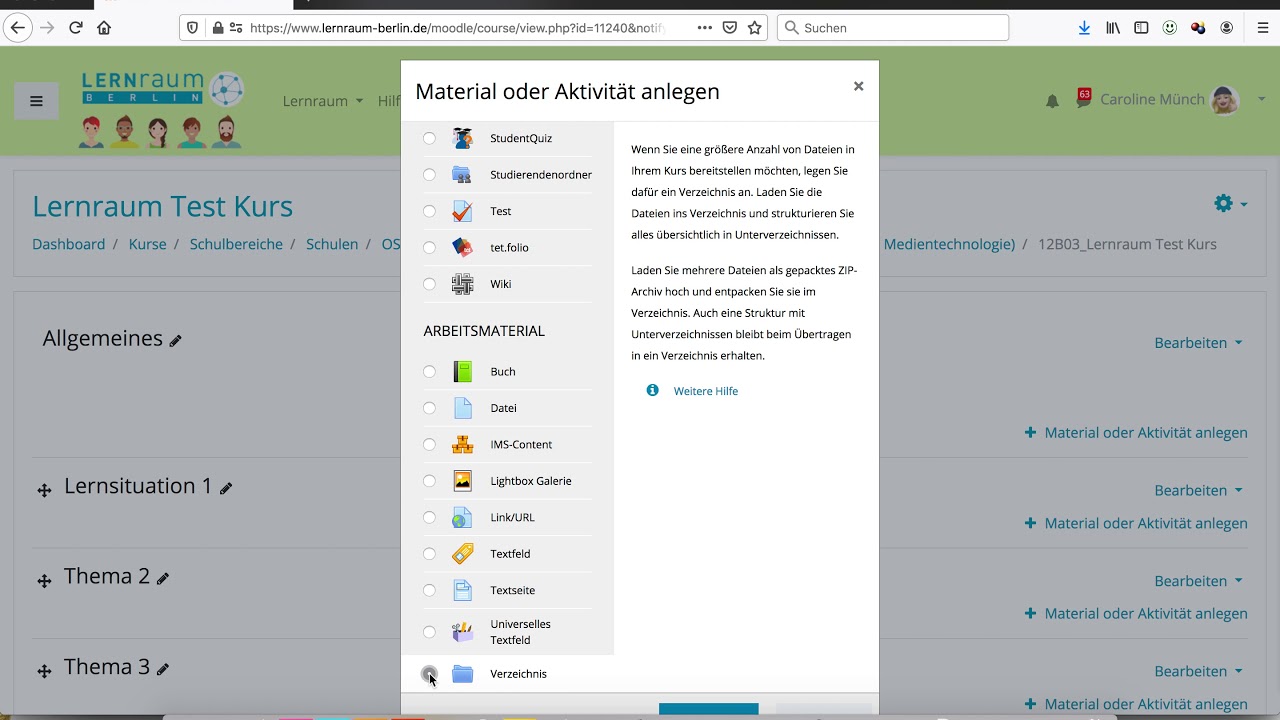Image resolution: width=1280 pixels, height=720 pixels.
Task: Click the Datei document icon
Action: point(462,408)
